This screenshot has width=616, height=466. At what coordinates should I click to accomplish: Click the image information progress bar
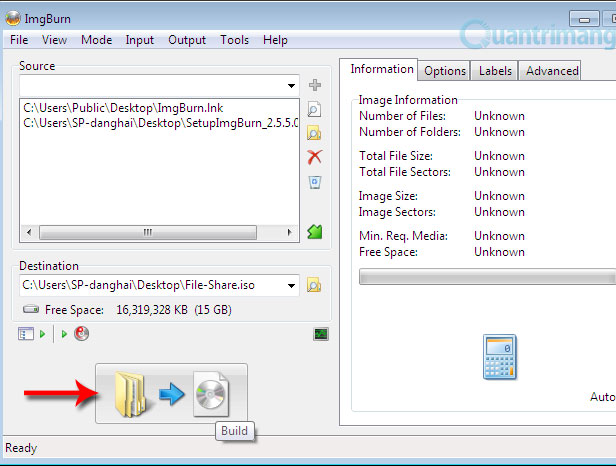pyautogui.click(x=488, y=277)
